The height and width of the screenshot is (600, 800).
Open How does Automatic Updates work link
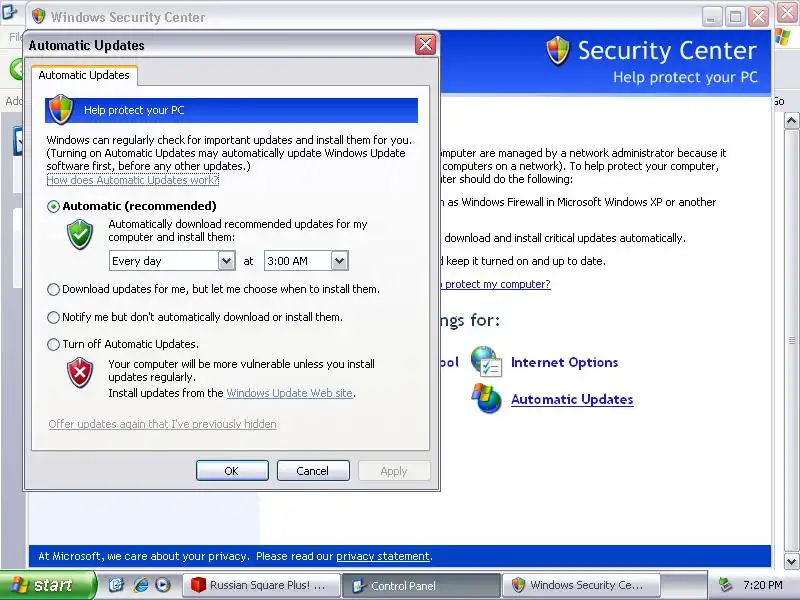pos(133,180)
